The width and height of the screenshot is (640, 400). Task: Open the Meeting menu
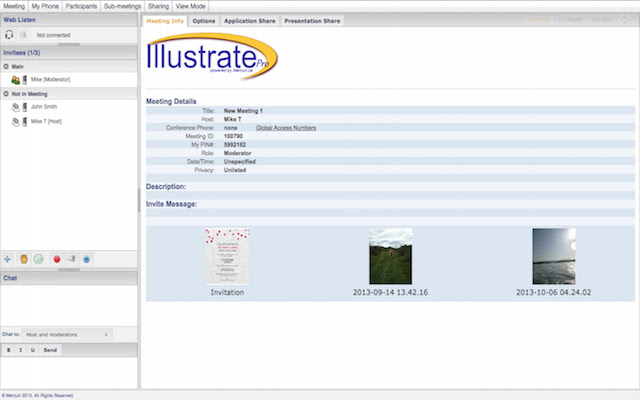pyautogui.click(x=14, y=6)
